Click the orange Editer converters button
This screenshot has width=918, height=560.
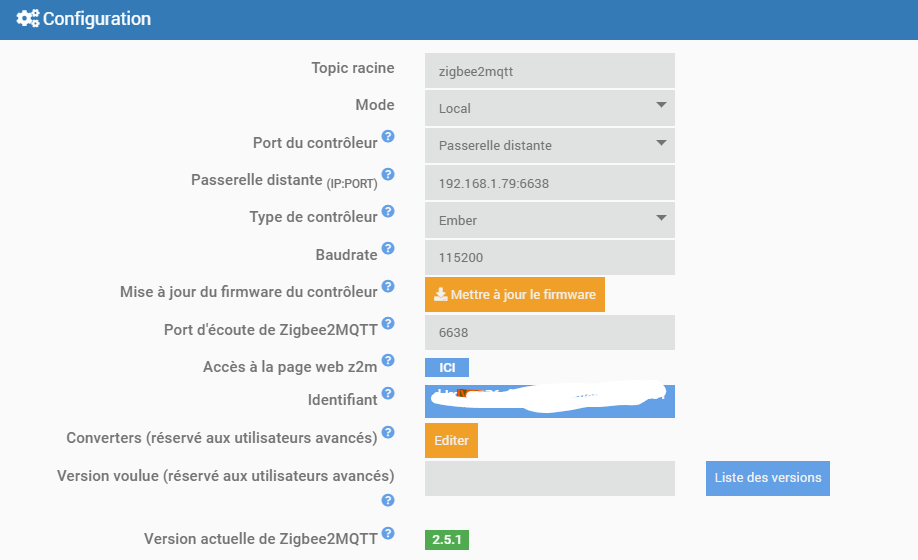pyautogui.click(x=451, y=441)
